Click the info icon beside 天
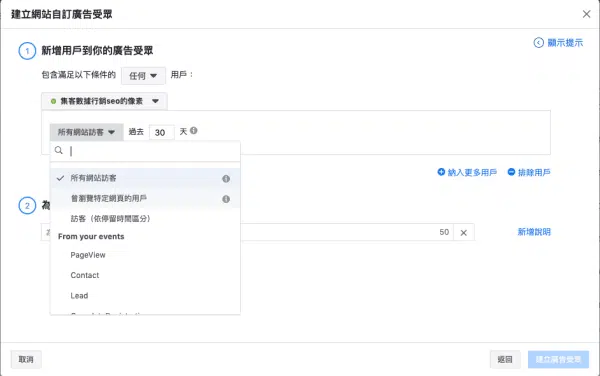Viewport: 600px width, 376px height. click(194, 130)
